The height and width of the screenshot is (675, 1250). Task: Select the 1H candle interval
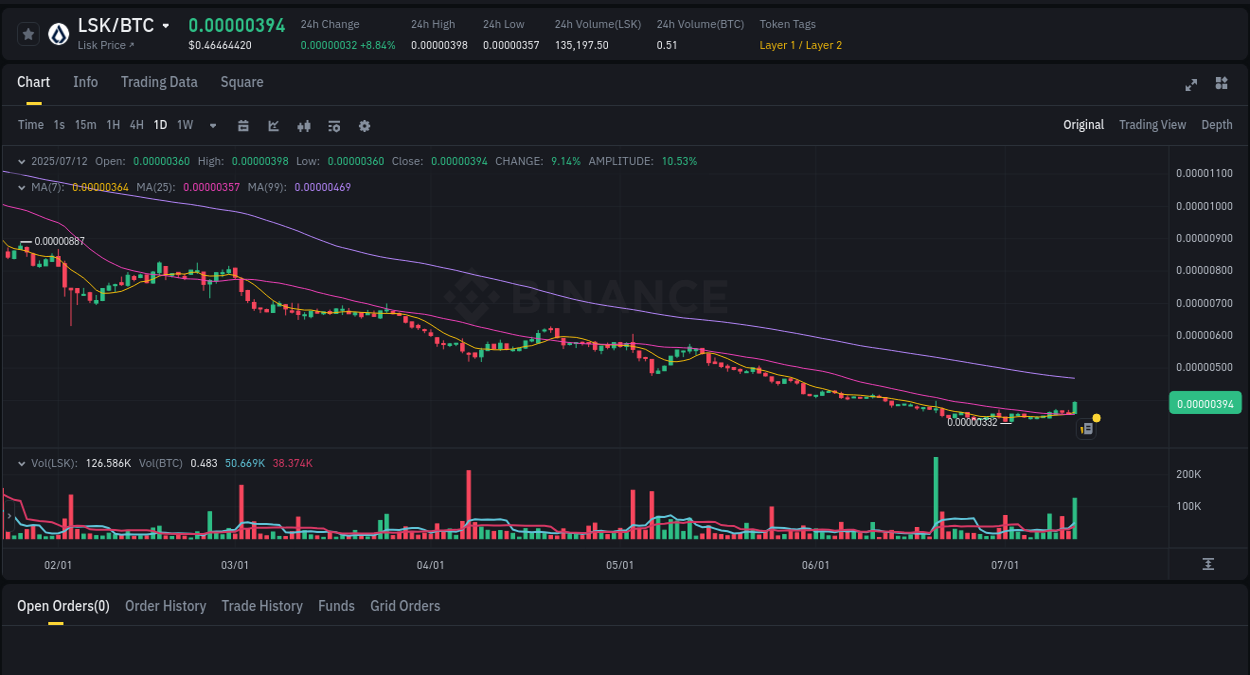point(113,125)
